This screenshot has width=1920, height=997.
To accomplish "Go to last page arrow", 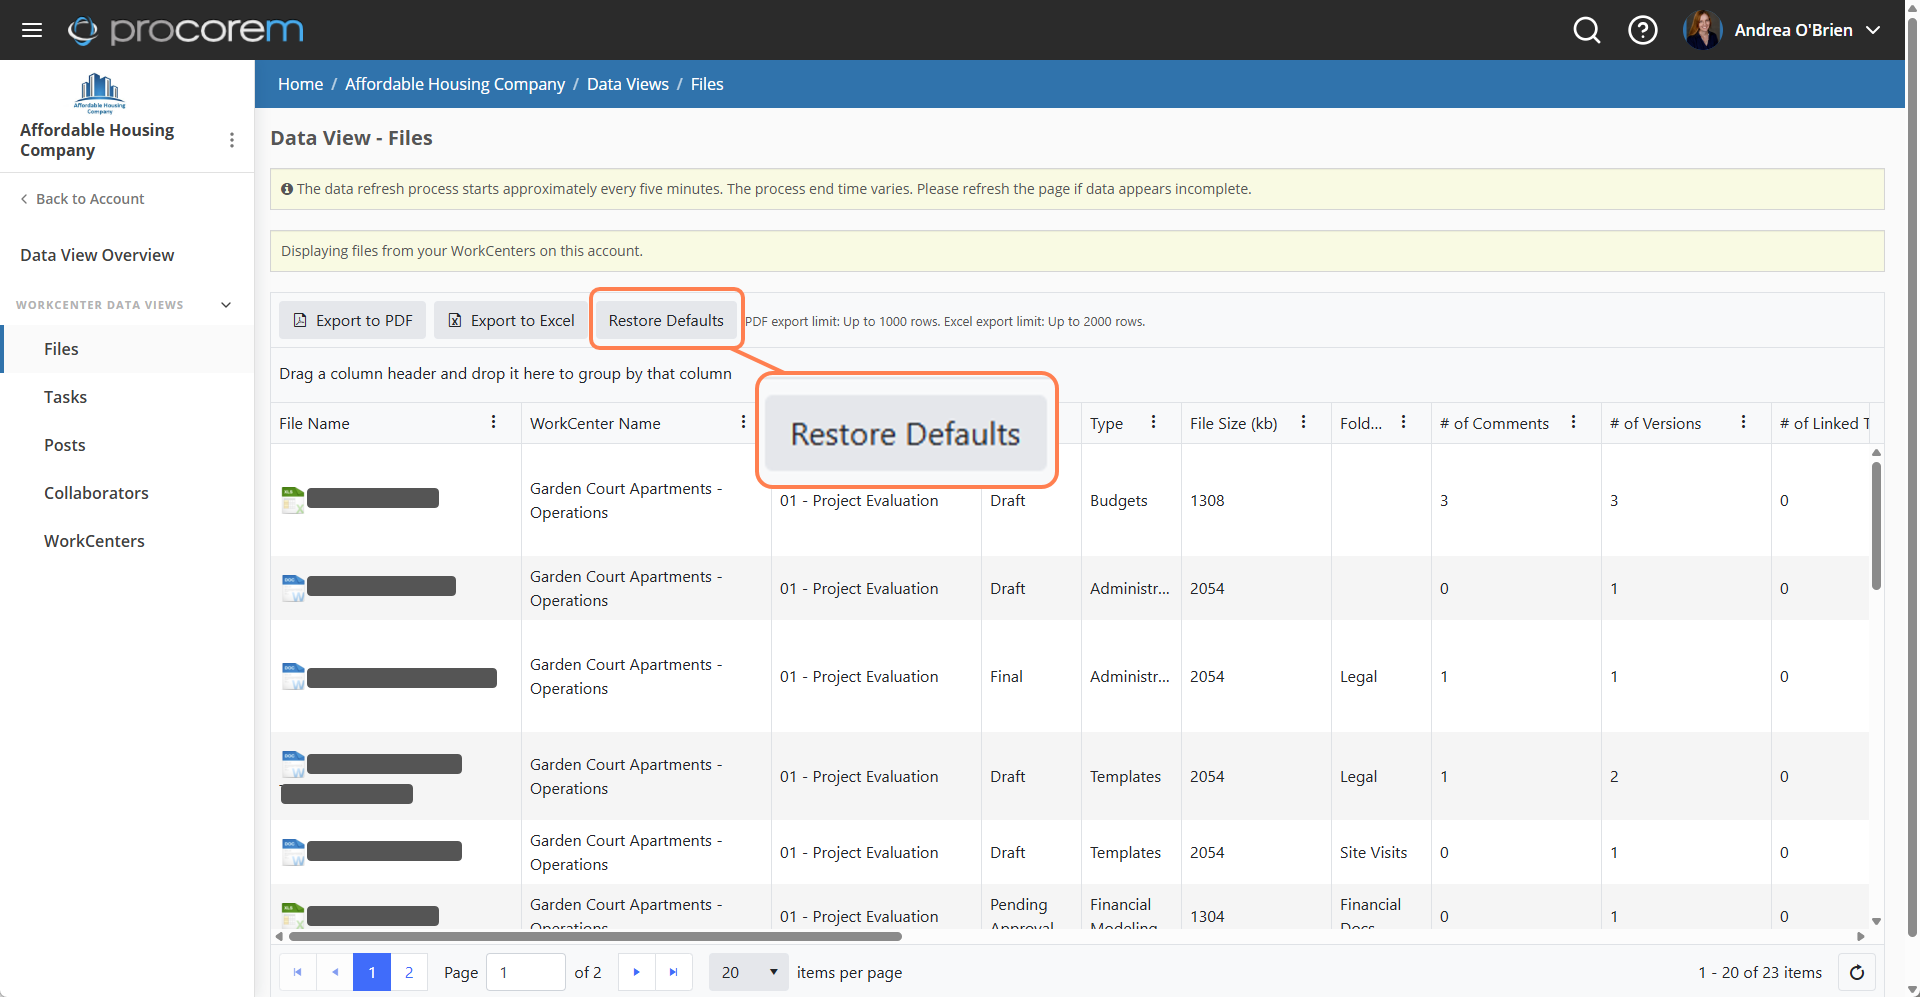I will (674, 972).
